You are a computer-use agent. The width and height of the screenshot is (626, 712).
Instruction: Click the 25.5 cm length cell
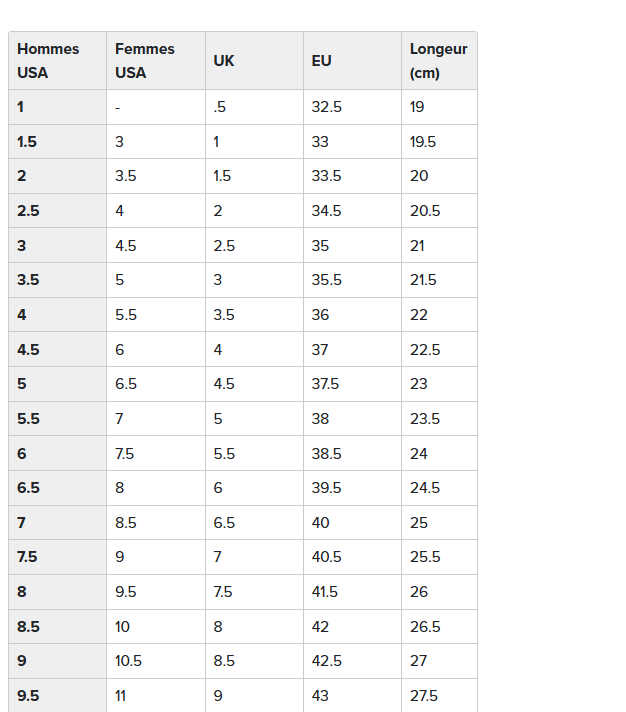[425, 557]
